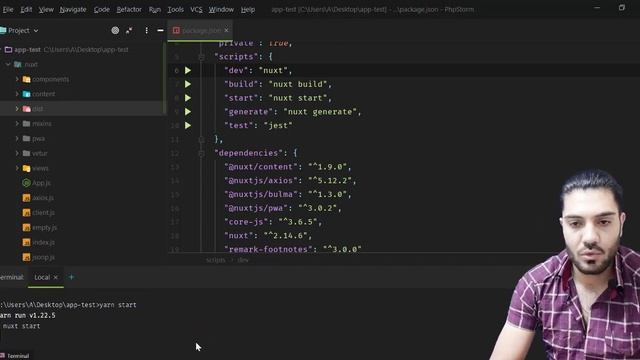Open the Refactor menu
The height and width of the screenshot is (360, 640).
pos(129,9)
